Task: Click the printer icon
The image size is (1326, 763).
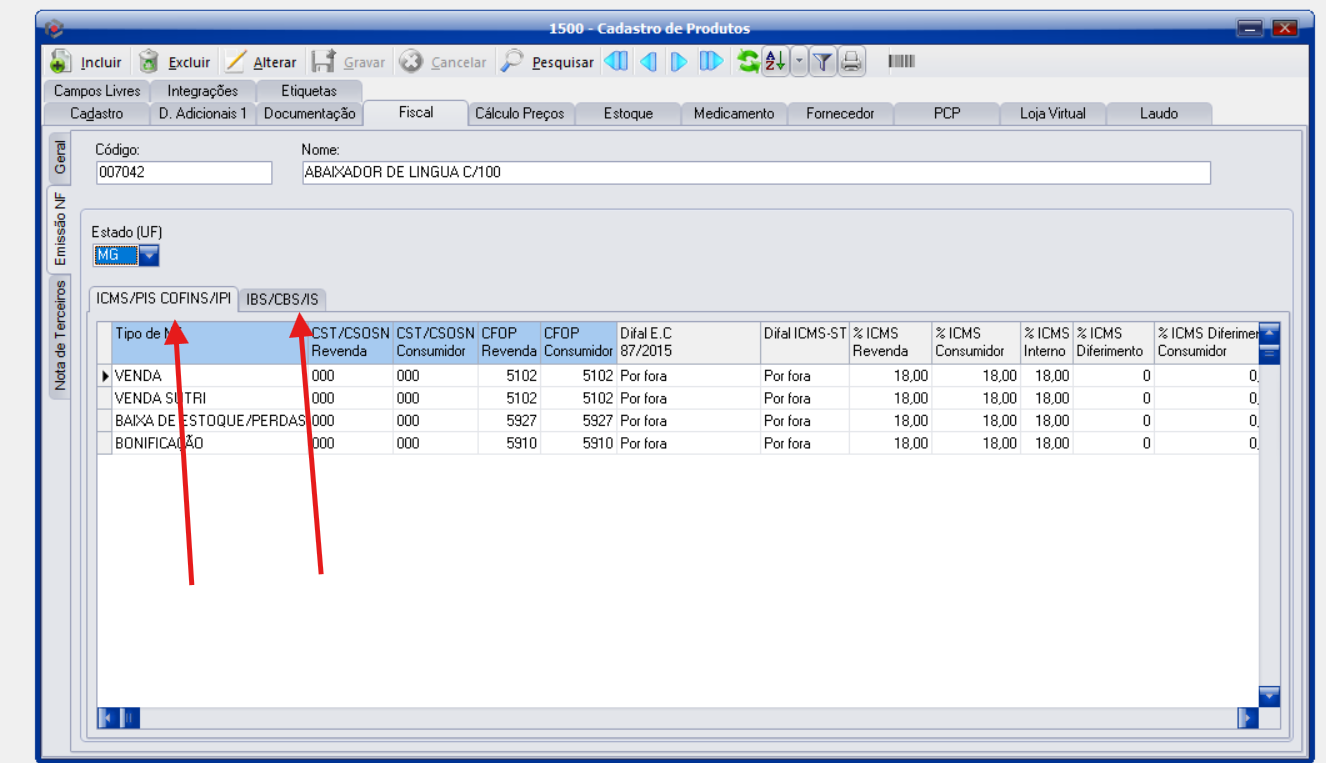Action: tap(851, 62)
